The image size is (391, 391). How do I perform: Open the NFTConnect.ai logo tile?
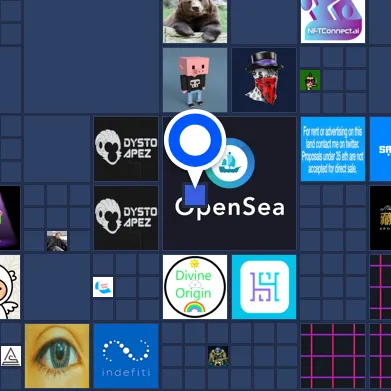point(333,21)
